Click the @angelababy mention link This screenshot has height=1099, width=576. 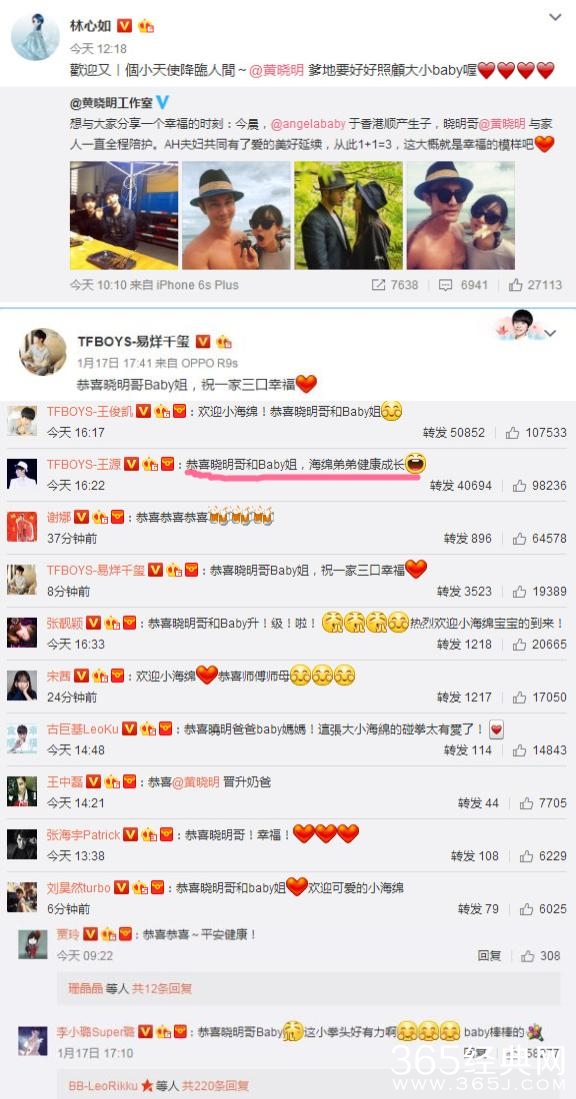point(308,123)
